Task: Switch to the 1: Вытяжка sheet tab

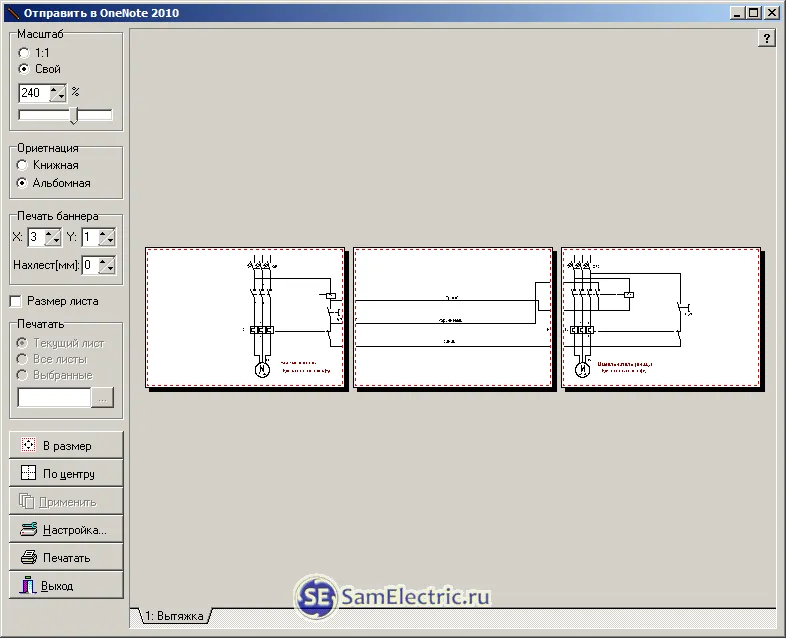Action: click(x=174, y=616)
